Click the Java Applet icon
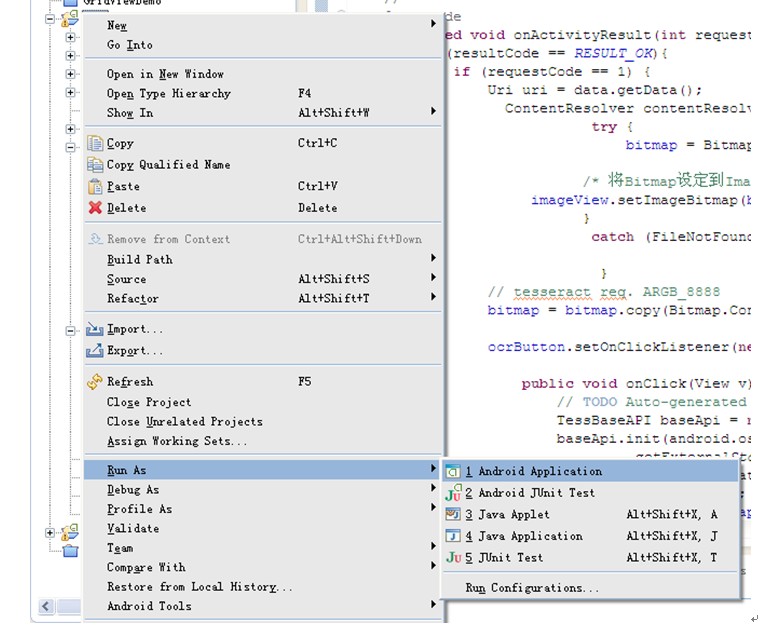 pos(453,514)
